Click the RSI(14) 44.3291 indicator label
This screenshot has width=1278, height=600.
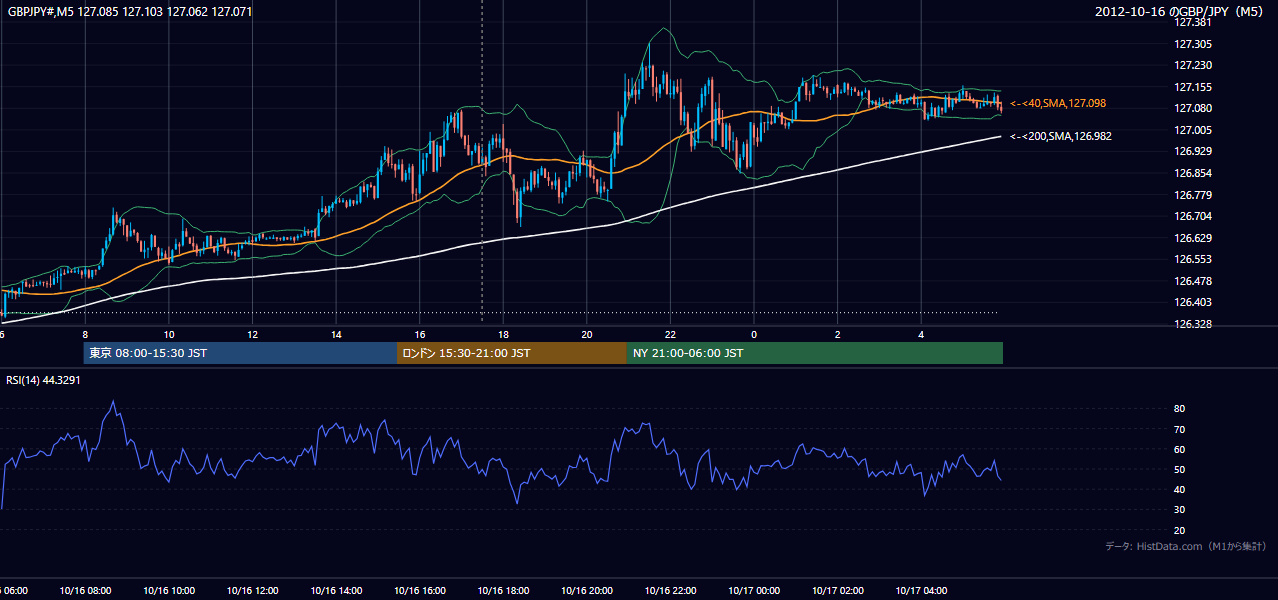[x=43, y=380]
